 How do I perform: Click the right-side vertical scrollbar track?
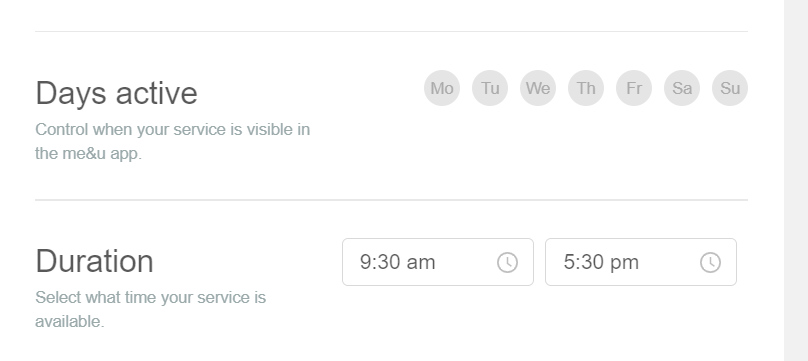point(796,180)
